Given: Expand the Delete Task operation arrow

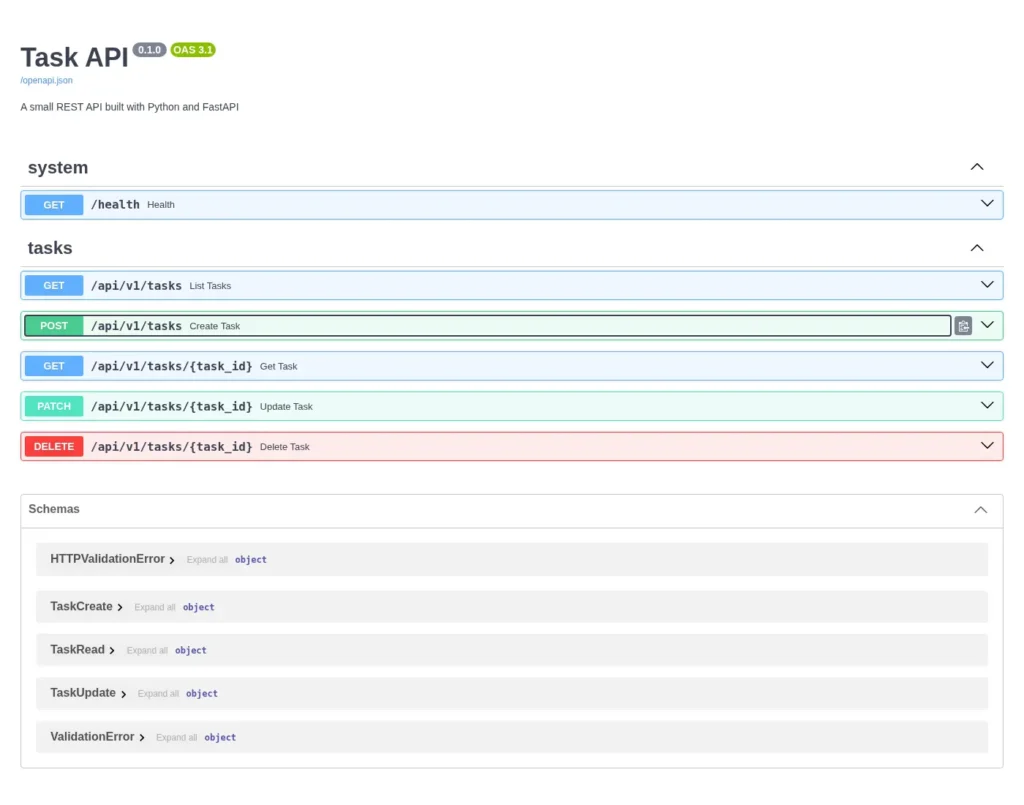Looking at the screenshot, I should point(987,446).
